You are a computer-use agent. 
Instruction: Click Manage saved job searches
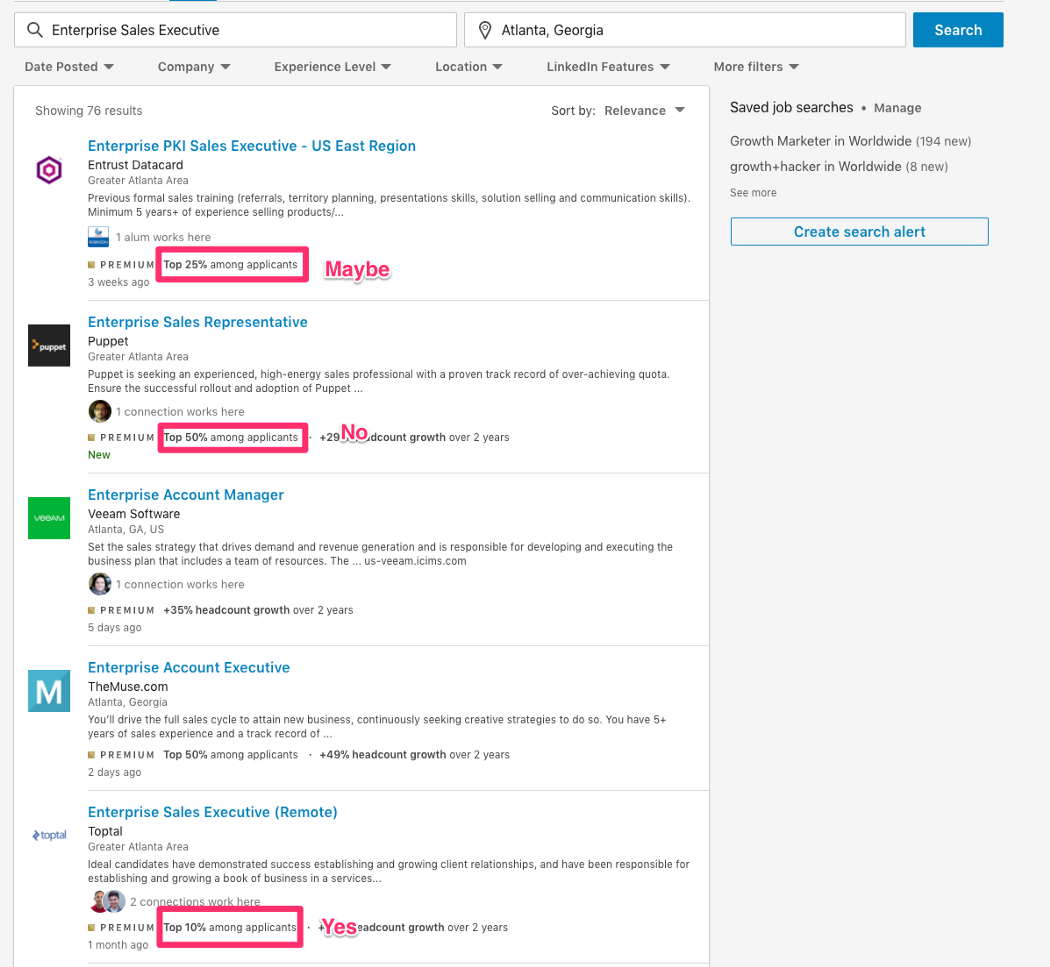tap(897, 108)
